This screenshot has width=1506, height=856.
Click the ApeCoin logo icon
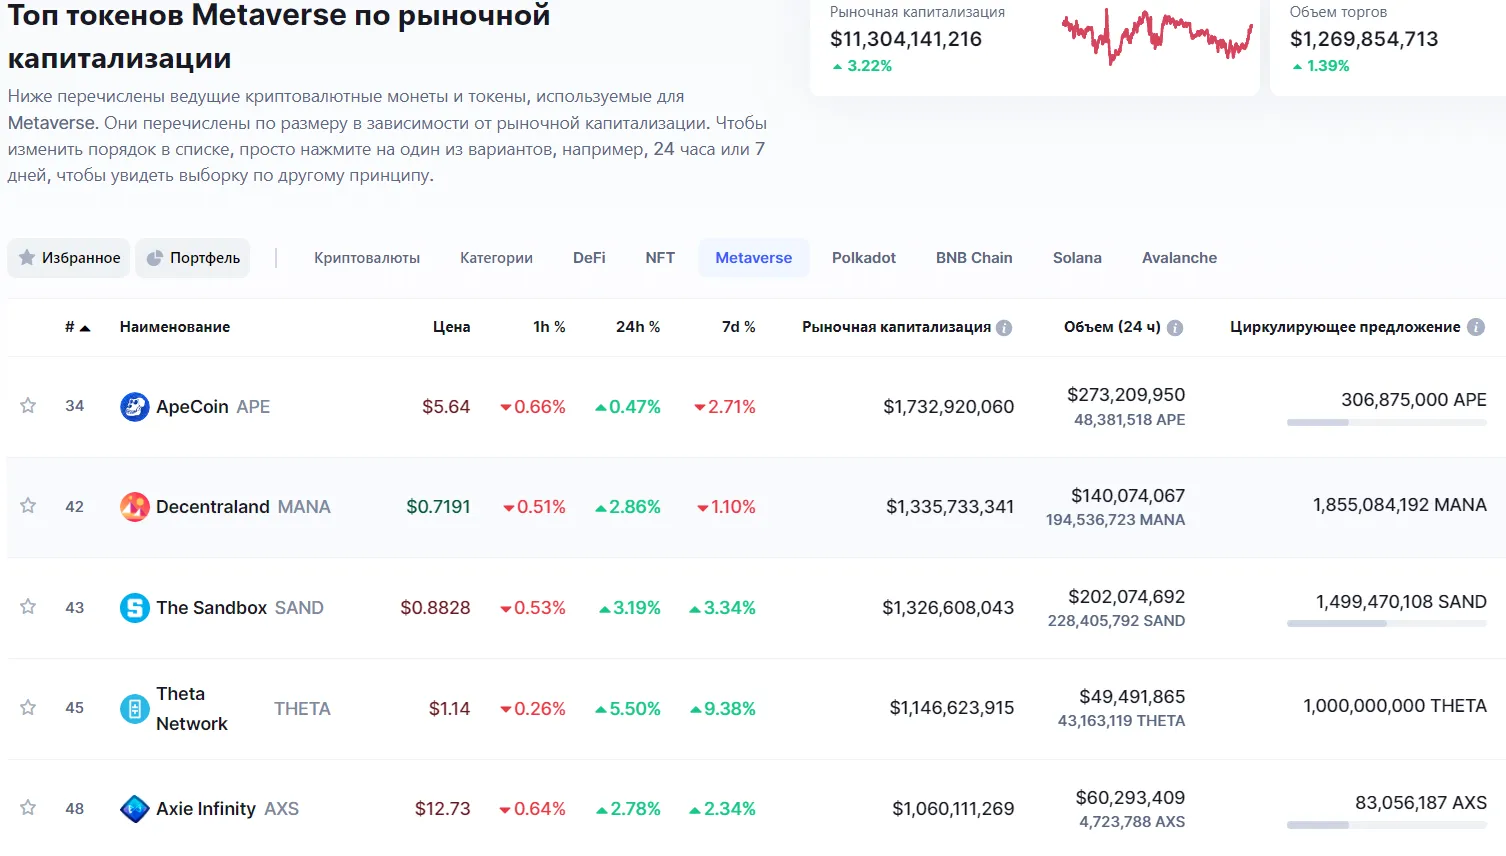(135, 407)
